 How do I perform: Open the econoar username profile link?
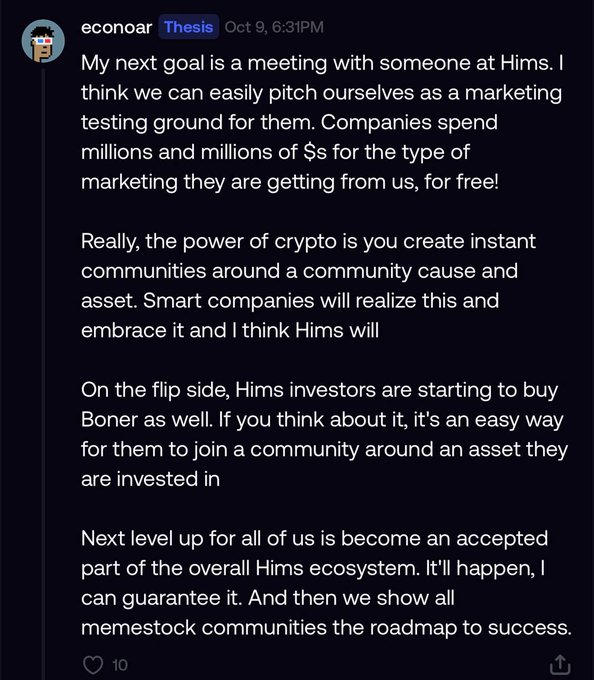(x=116, y=27)
